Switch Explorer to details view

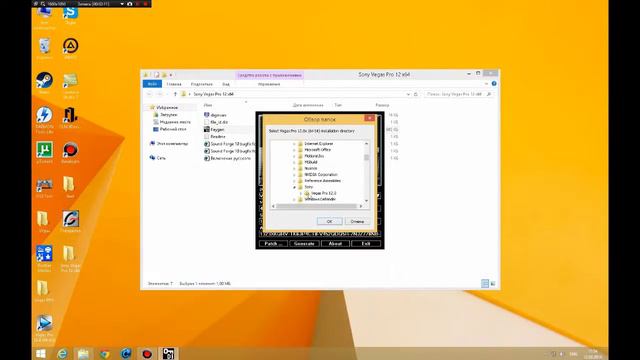coord(485,283)
